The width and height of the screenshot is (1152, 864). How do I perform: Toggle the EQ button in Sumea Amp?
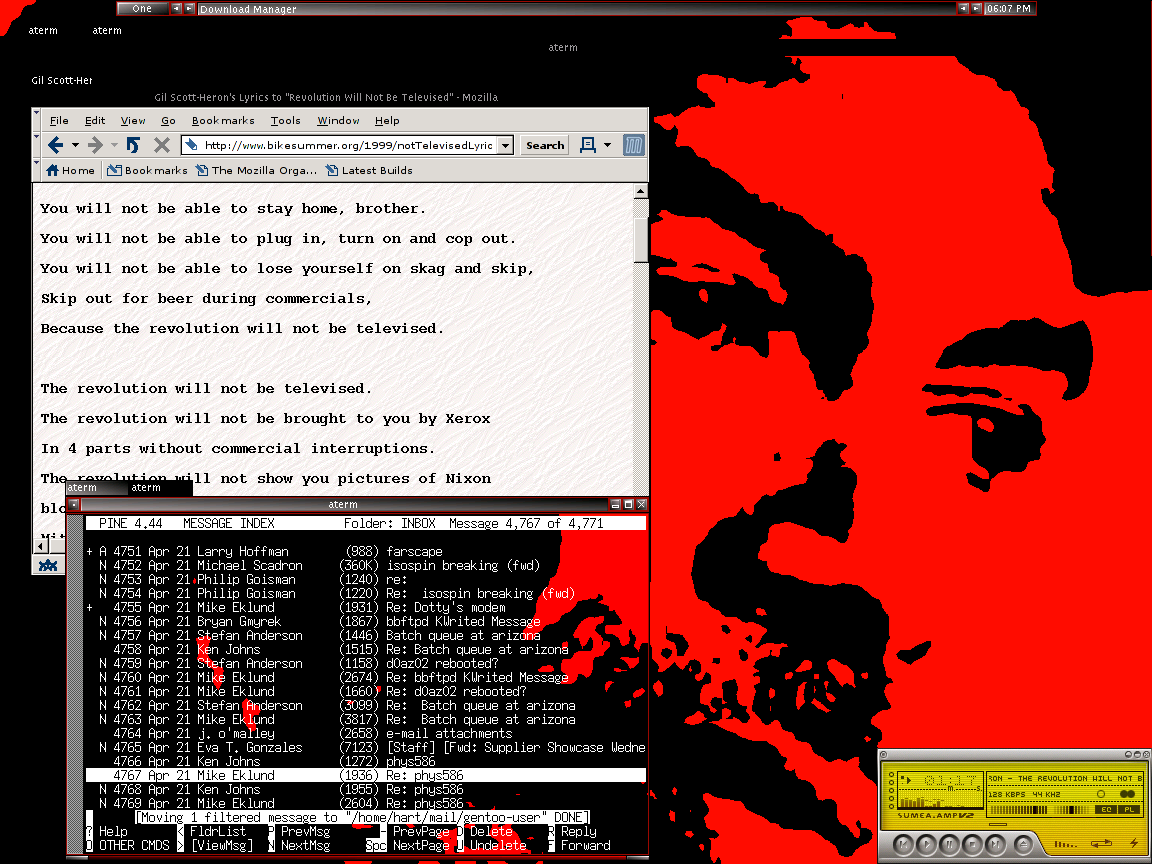pyautogui.click(x=1104, y=810)
